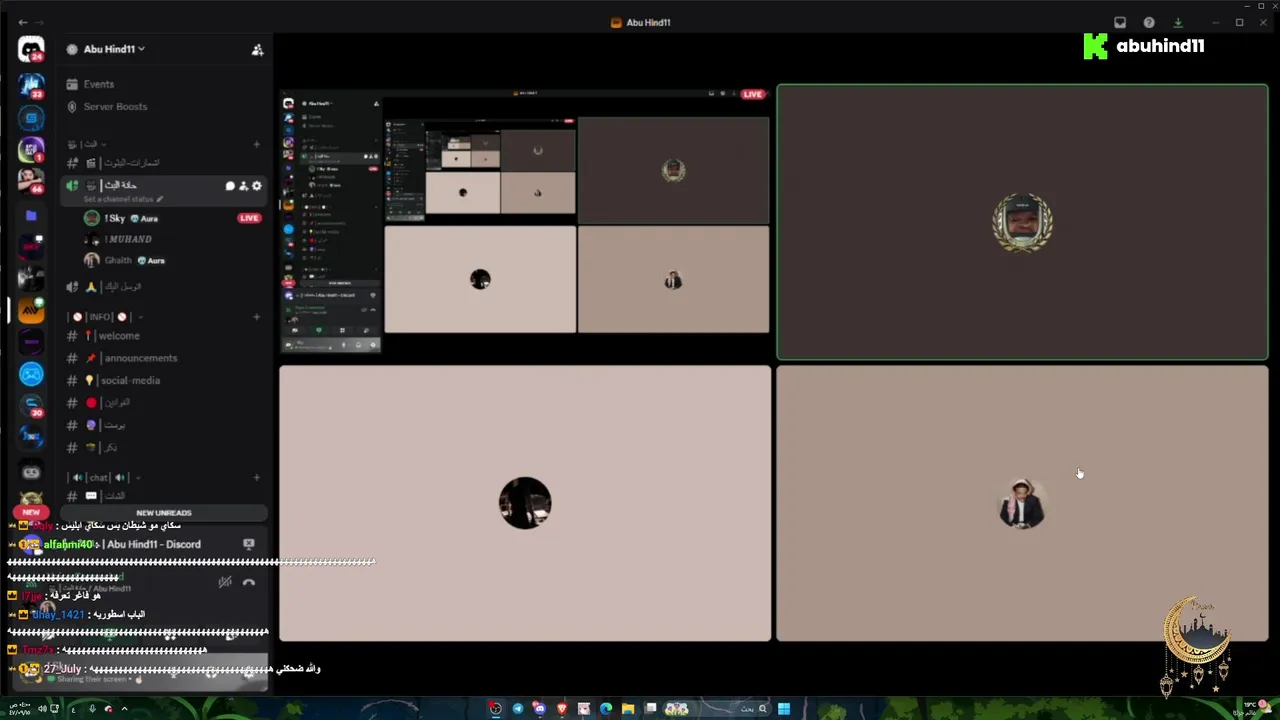Click invite people icon beside server name
Image resolution: width=1280 pixels, height=720 pixels.
(x=257, y=49)
